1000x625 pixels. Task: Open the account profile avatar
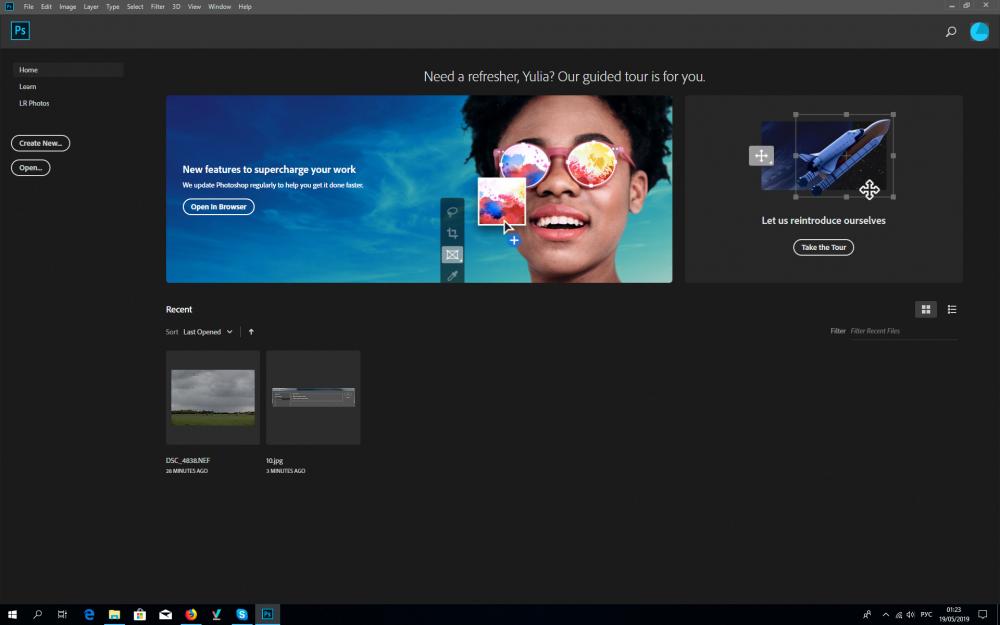pyautogui.click(x=979, y=31)
